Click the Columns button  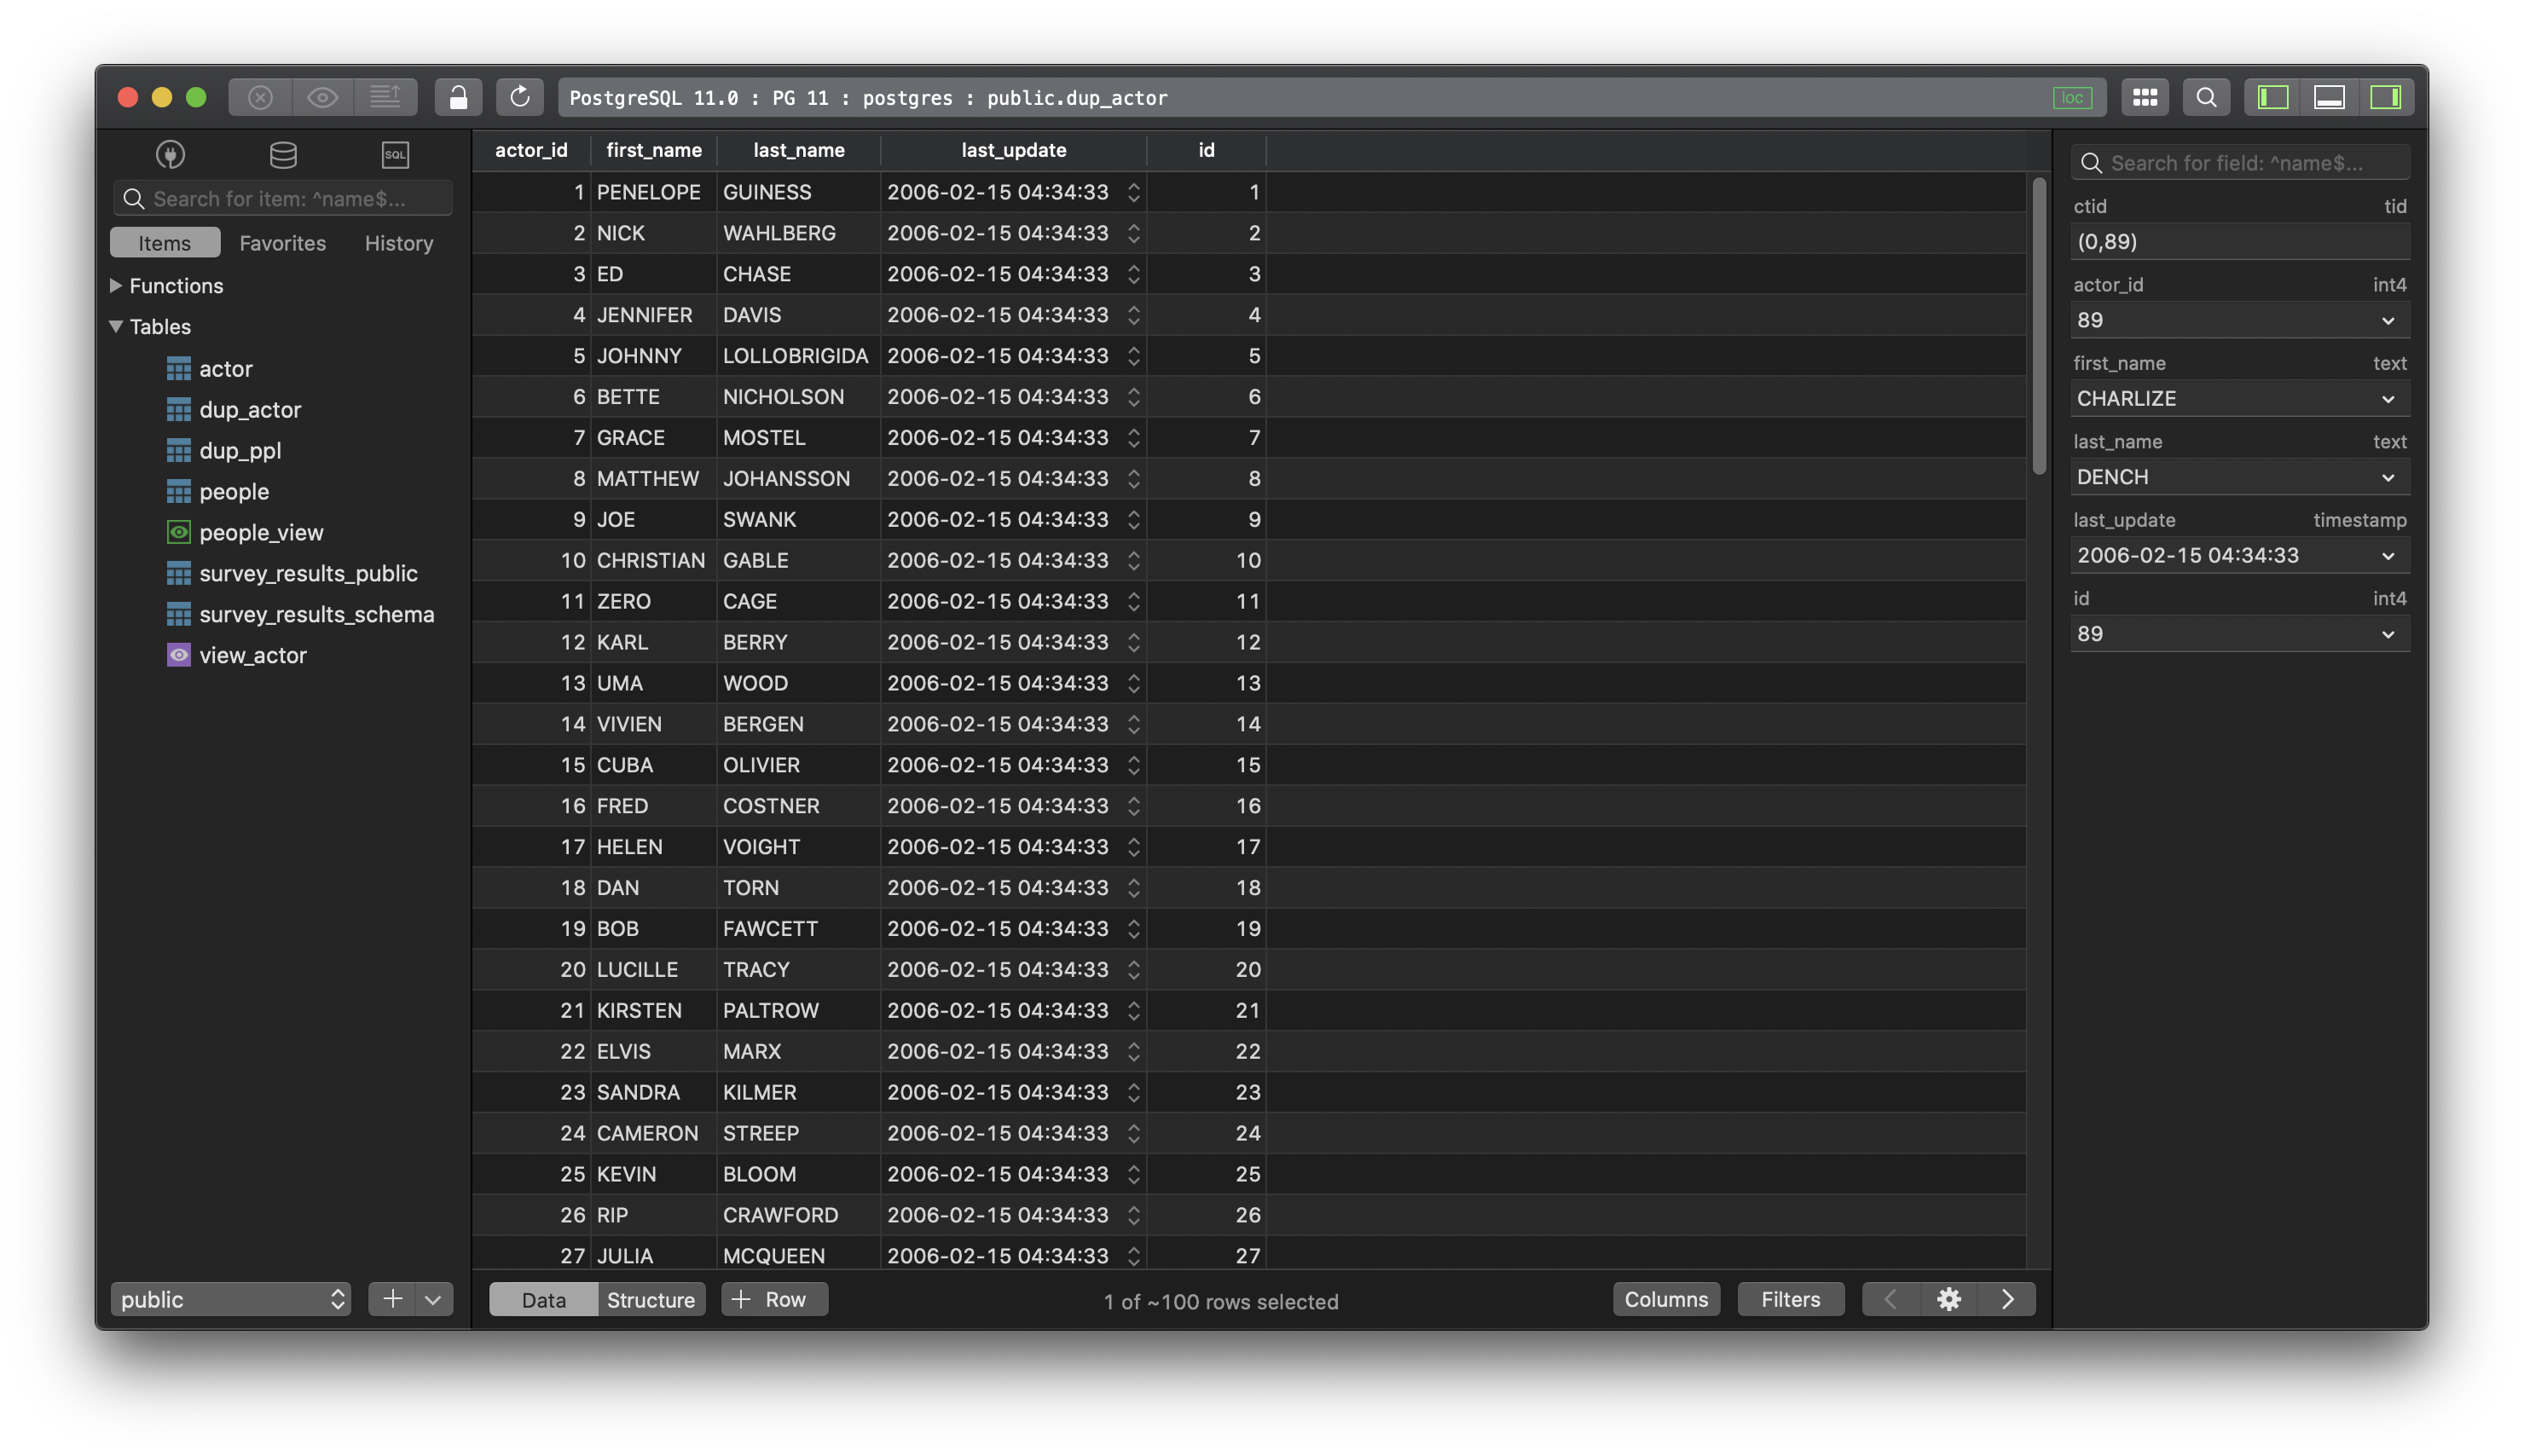tap(1665, 1299)
